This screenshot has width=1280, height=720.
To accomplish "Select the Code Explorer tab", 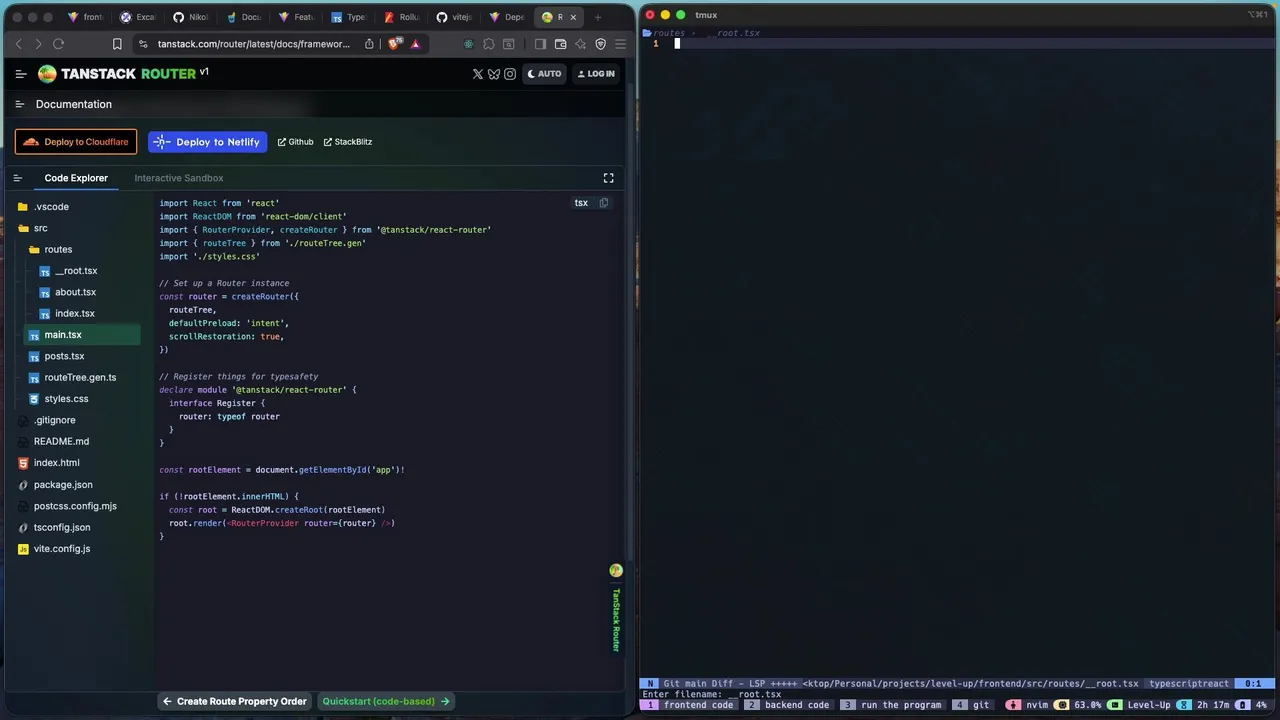I will pos(76,178).
